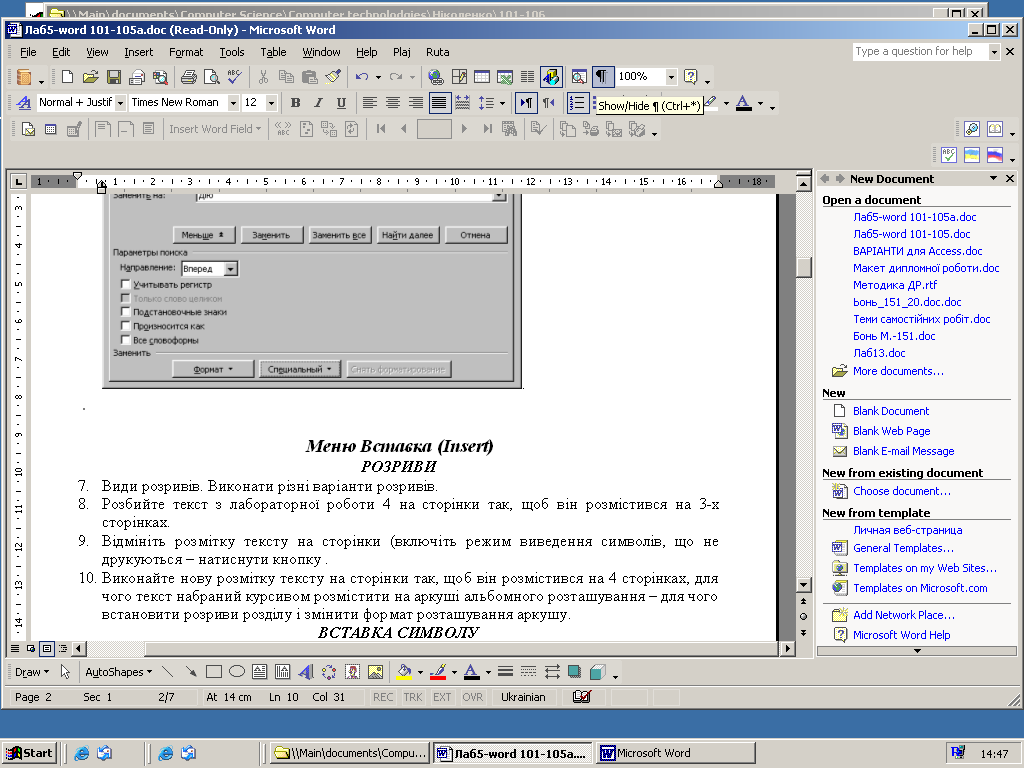Apply red Line Color in Drawing toolbar

pyautogui.click(x=438, y=671)
